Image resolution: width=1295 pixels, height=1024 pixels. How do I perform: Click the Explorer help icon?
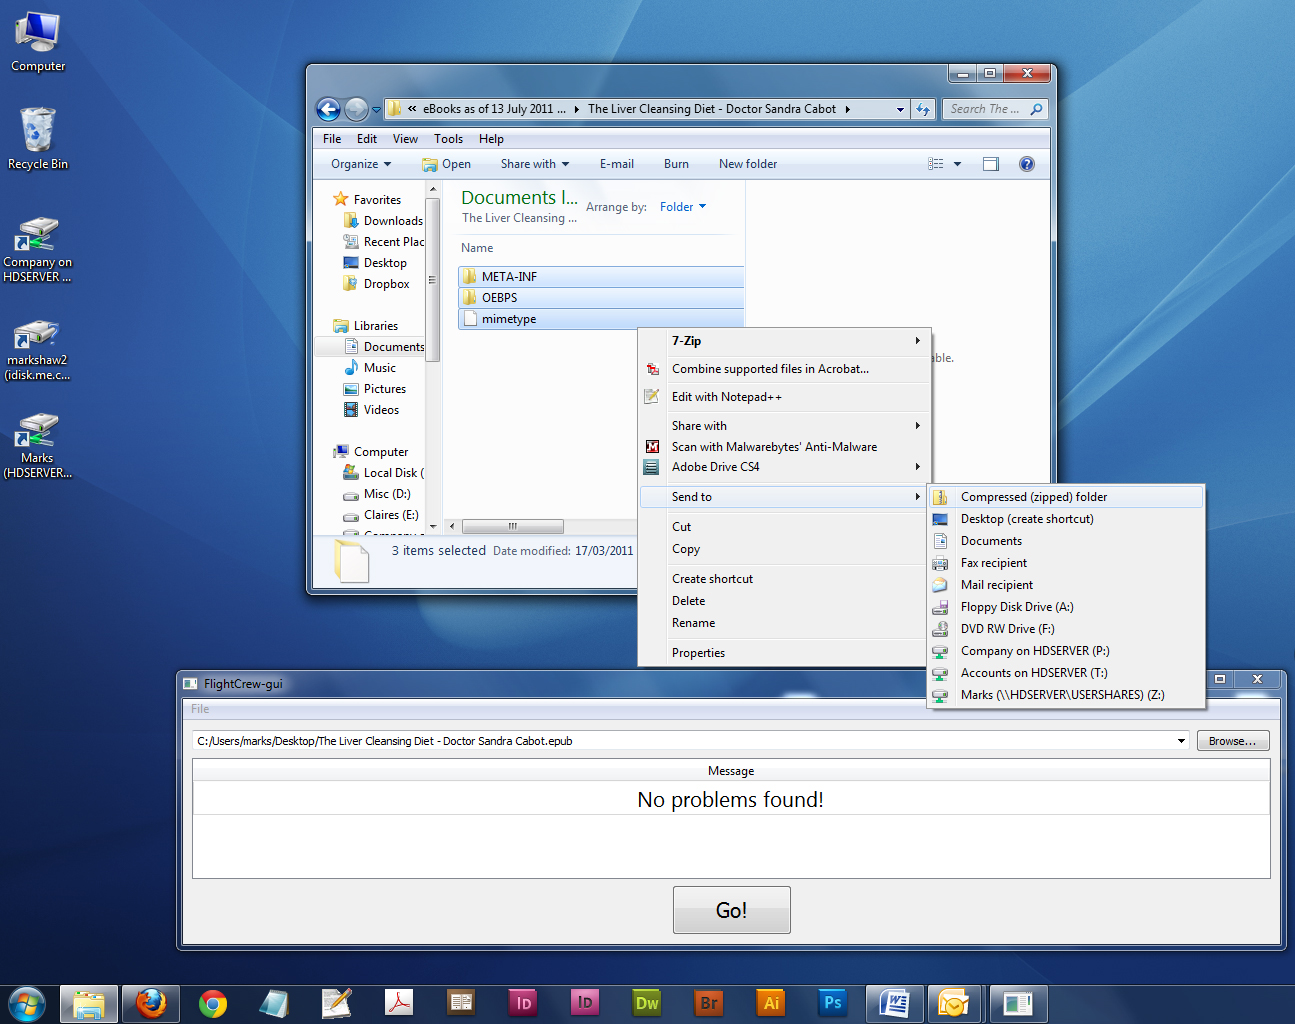[1026, 164]
